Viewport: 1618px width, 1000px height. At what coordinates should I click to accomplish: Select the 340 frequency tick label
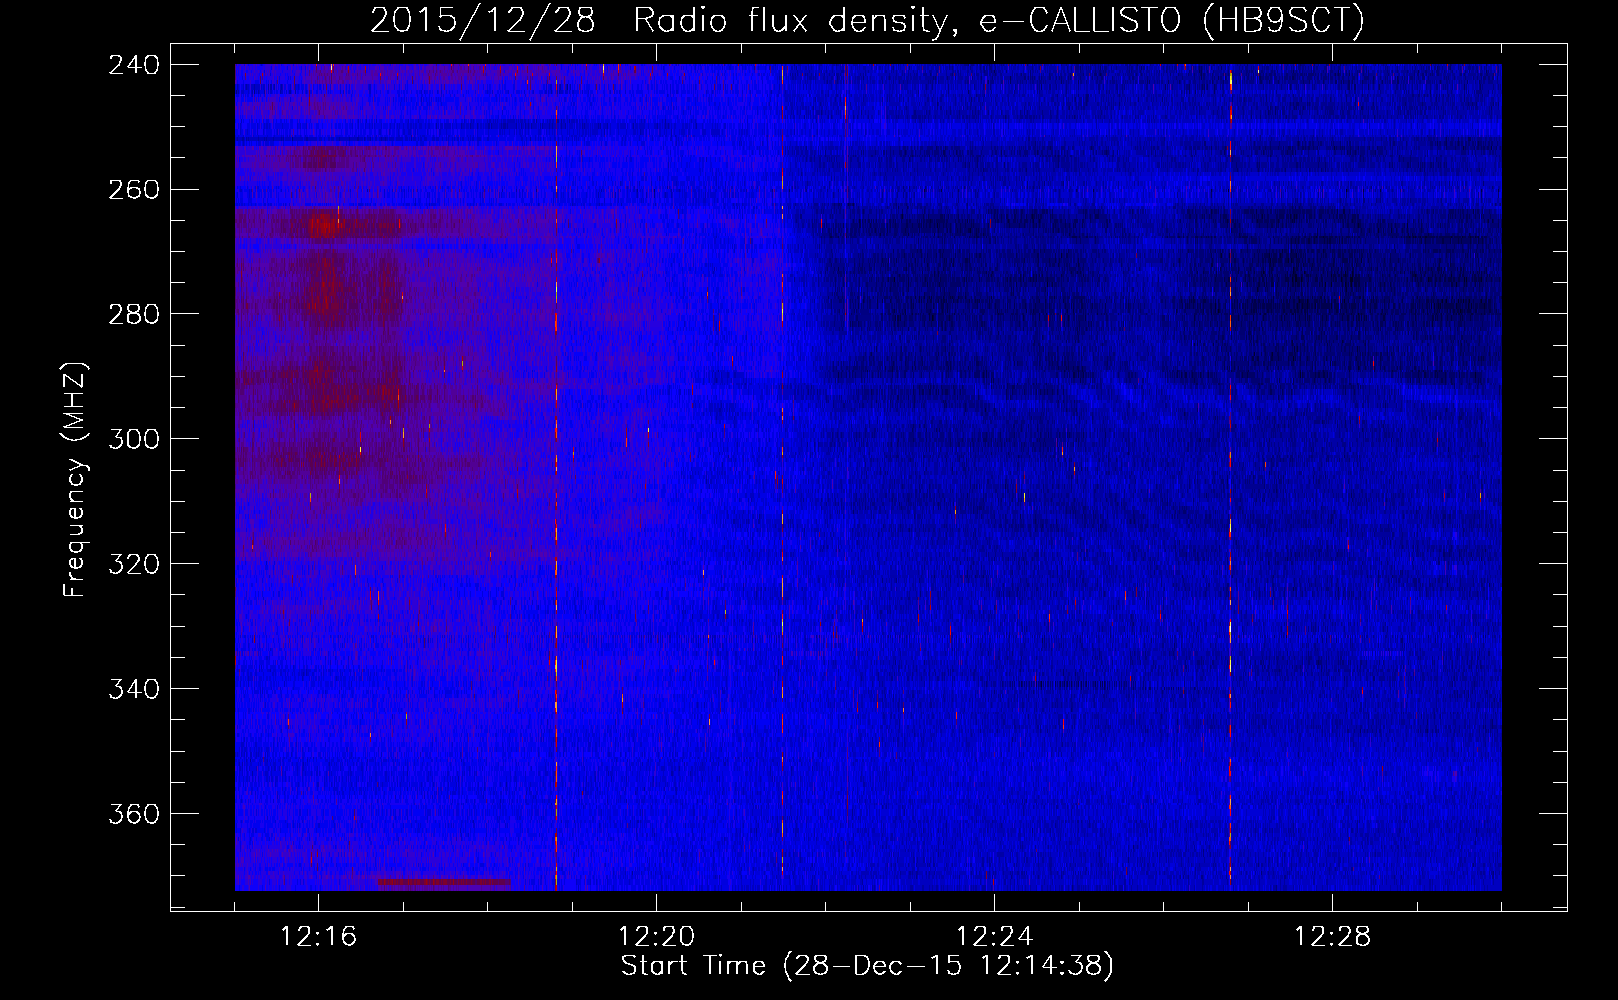pos(134,690)
